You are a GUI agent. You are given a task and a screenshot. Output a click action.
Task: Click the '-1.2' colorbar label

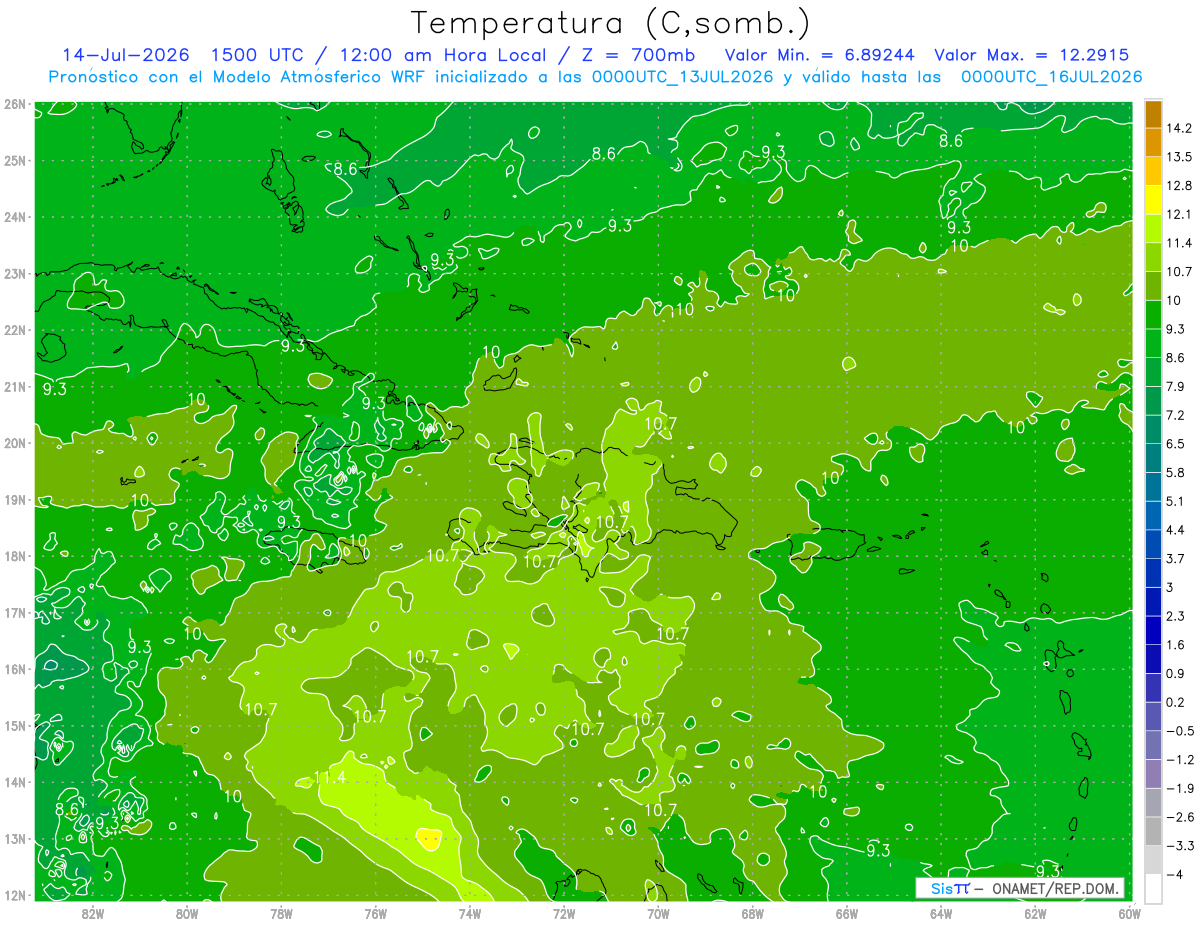coord(1182,760)
